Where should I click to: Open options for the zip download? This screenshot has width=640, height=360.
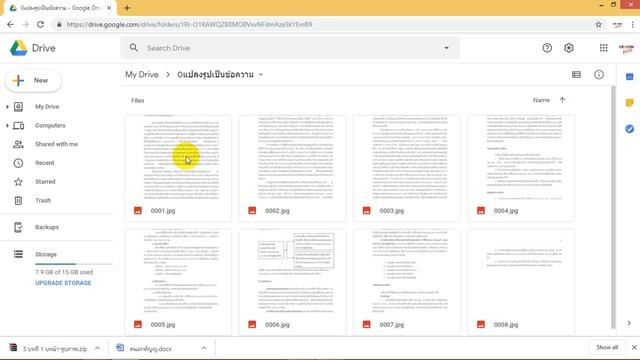pos(97,348)
